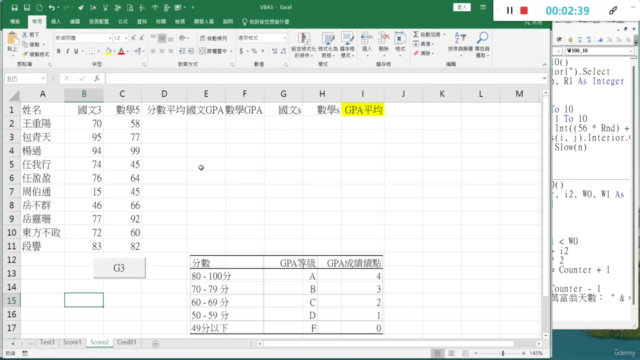Open the Formulas (公式) ribbon tab
This screenshot has height=360, width=640.
coord(123,22)
